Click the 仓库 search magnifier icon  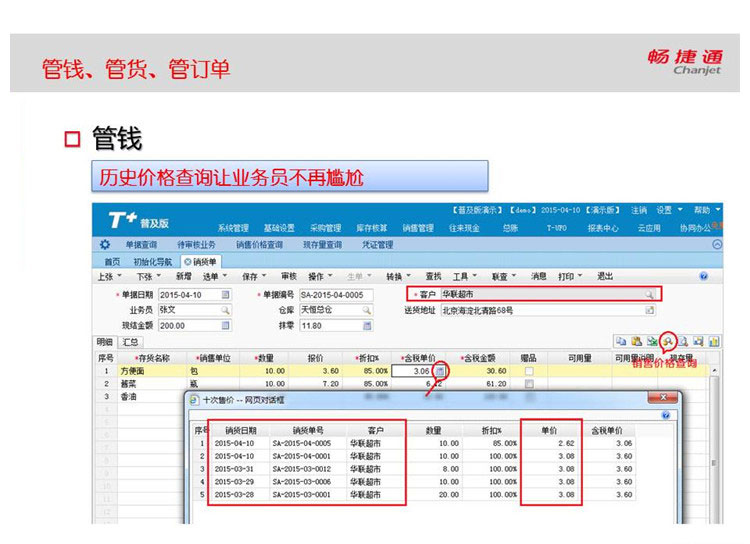(366, 310)
